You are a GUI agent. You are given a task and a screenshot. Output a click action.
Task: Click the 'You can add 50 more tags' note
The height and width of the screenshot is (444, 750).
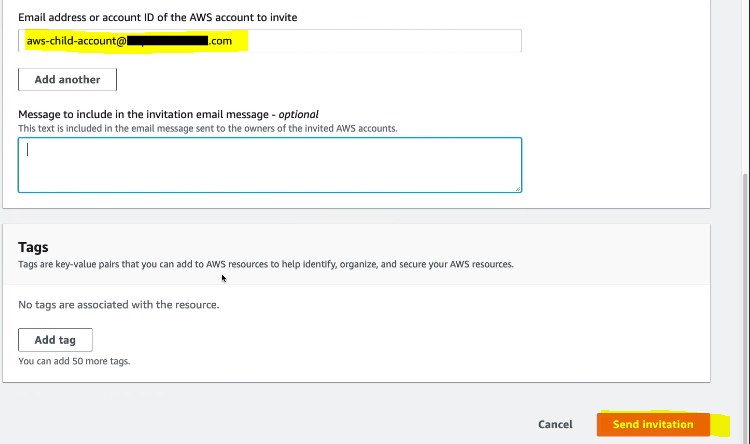(x=74, y=361)
